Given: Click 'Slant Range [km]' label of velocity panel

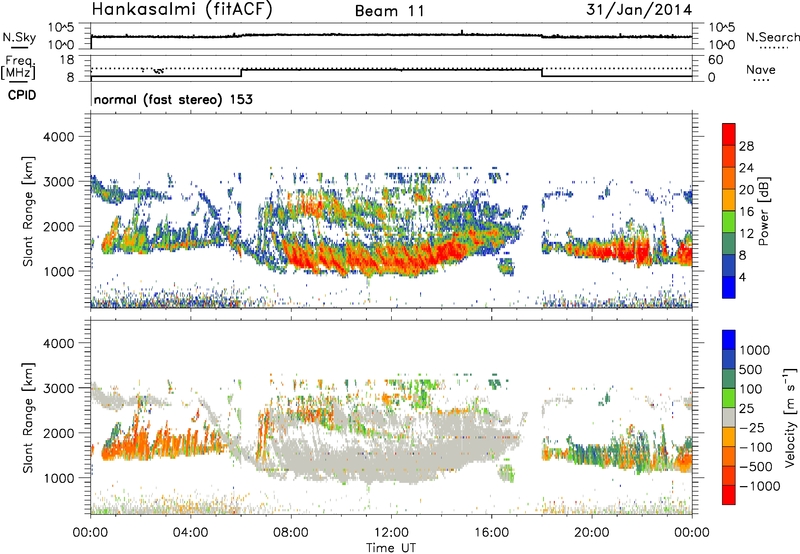Looking at the screenshot, I should pyautogui.click(x=28, y=417).
